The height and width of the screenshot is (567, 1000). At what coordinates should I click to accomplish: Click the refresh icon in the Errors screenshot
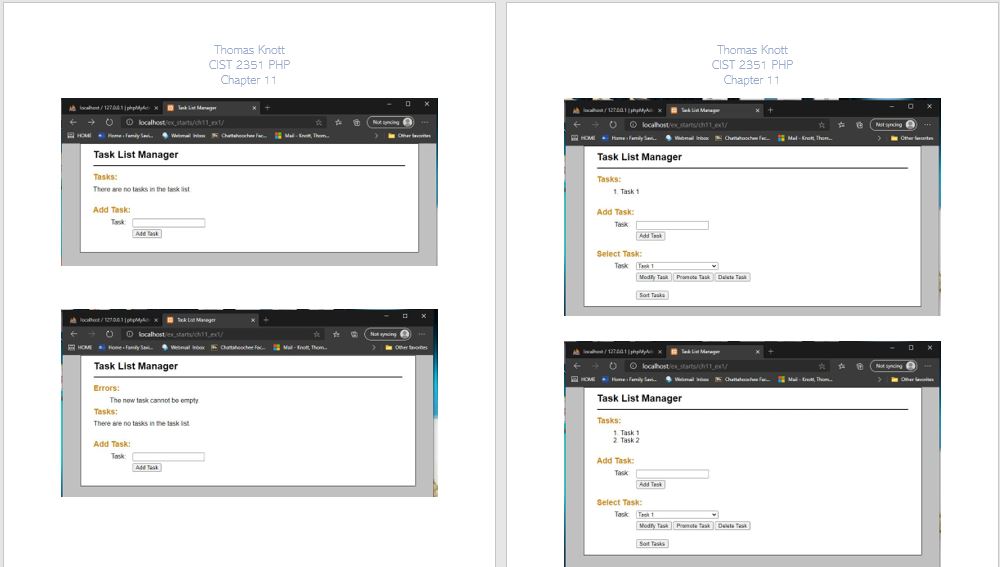[x=109, y=334]
